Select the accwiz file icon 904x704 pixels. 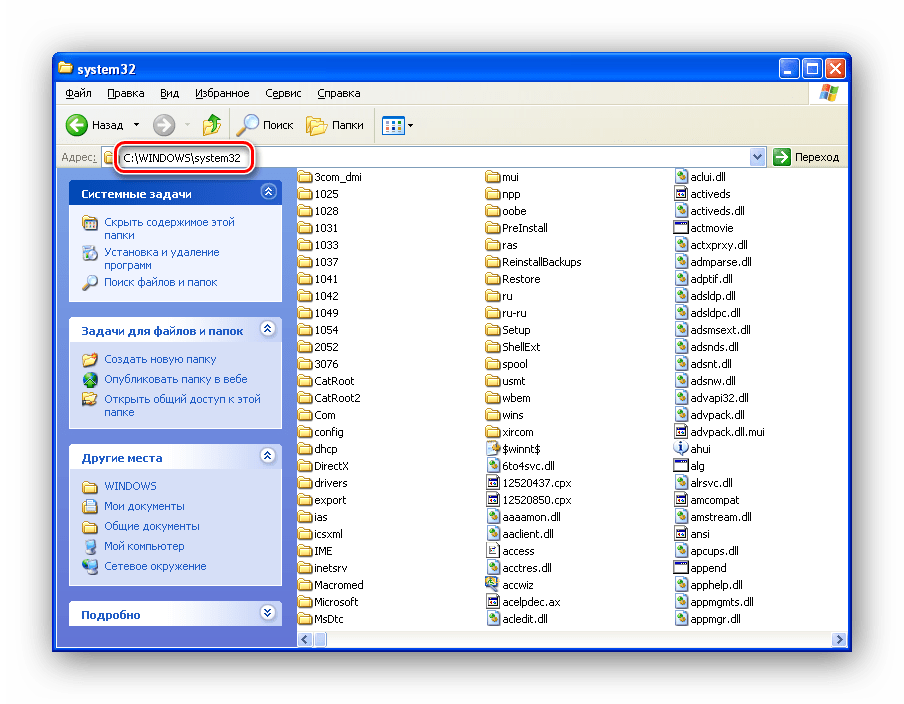(x=492, y=585)
